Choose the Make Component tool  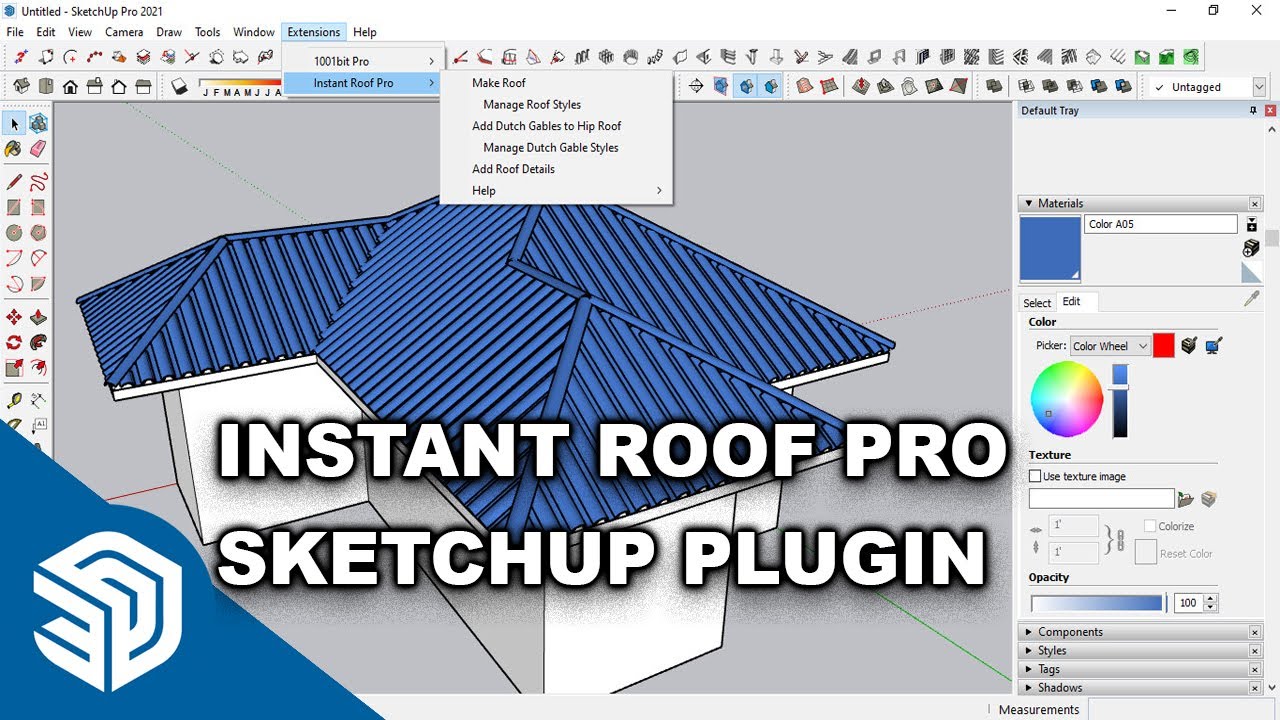[38, 123]
